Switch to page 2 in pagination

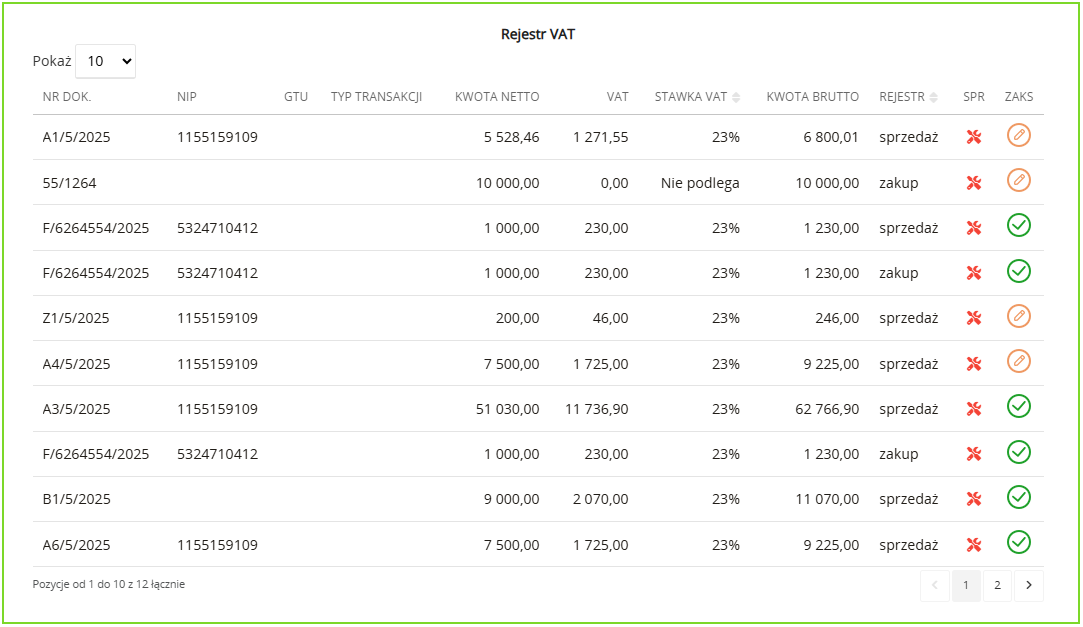coord(997,586)
